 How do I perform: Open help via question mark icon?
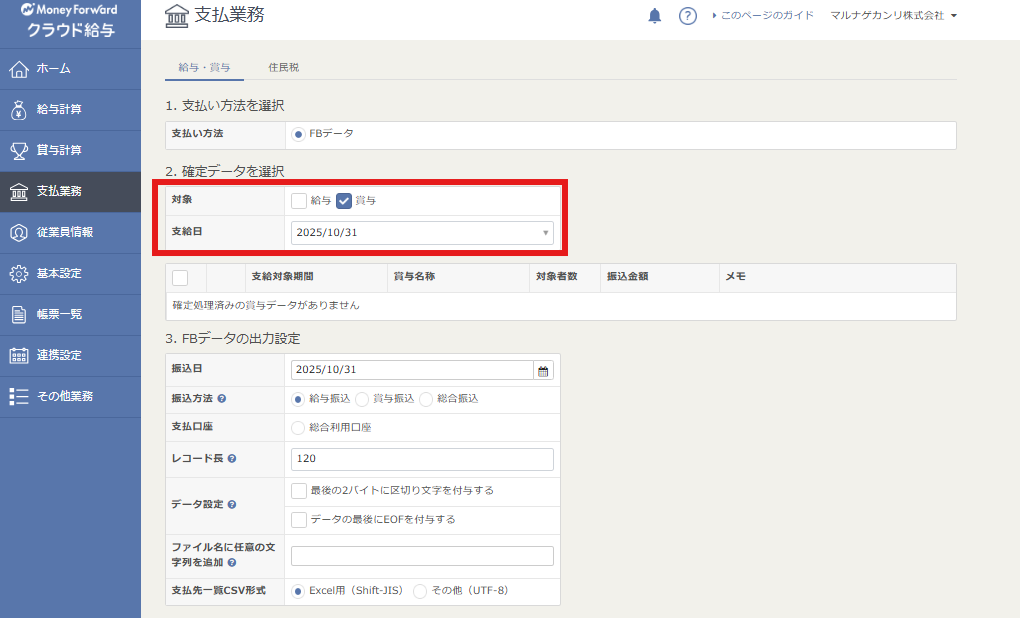pyautogui.click(x=687, y=15)
